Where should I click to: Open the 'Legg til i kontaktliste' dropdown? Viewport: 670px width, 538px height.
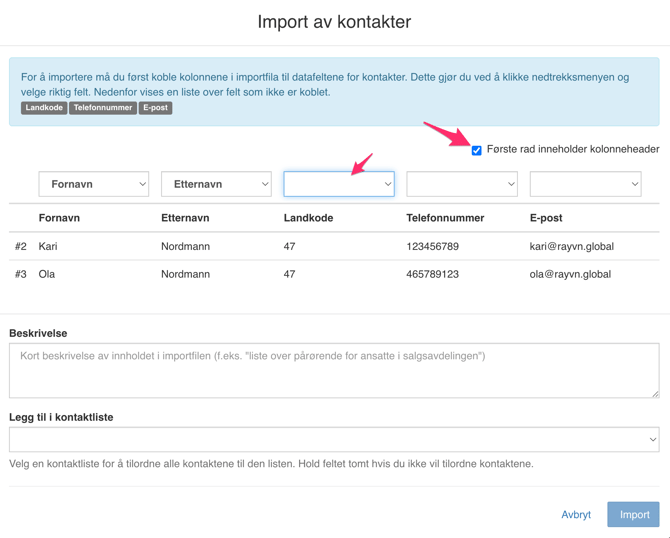[x=334, y=439]
